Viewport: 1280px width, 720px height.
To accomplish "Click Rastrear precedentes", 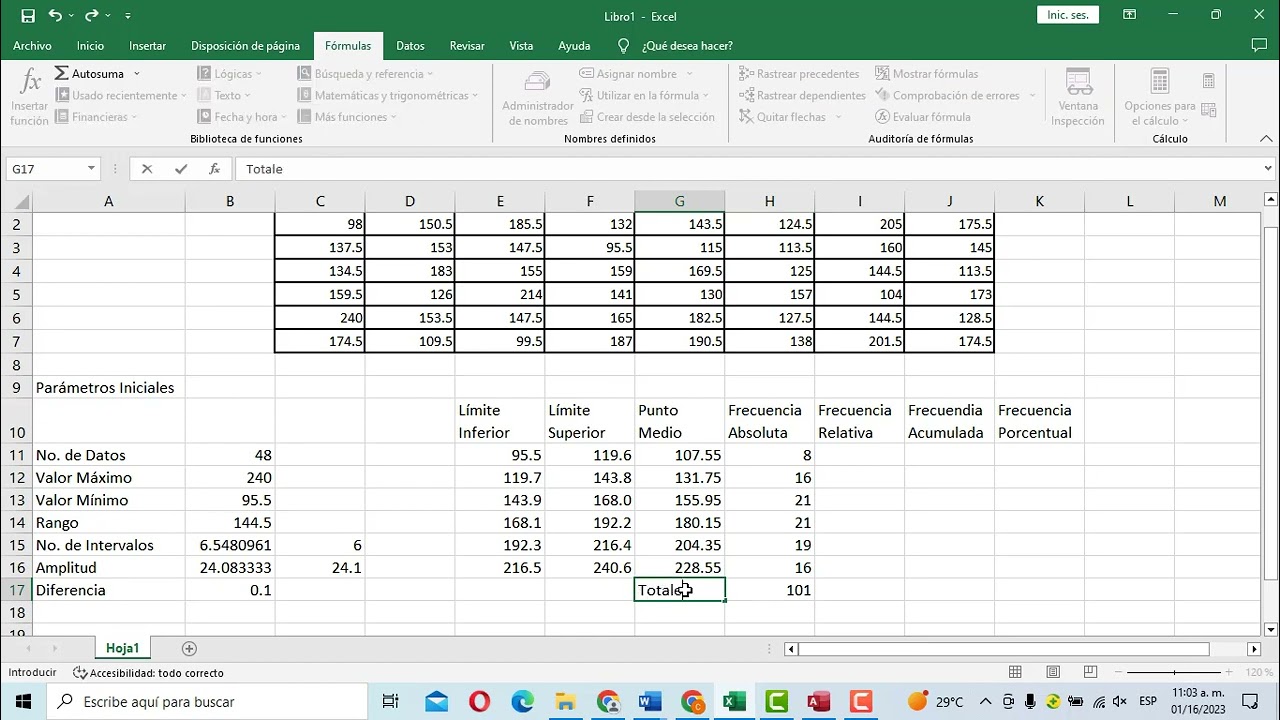I will click(x=799, y=73).
